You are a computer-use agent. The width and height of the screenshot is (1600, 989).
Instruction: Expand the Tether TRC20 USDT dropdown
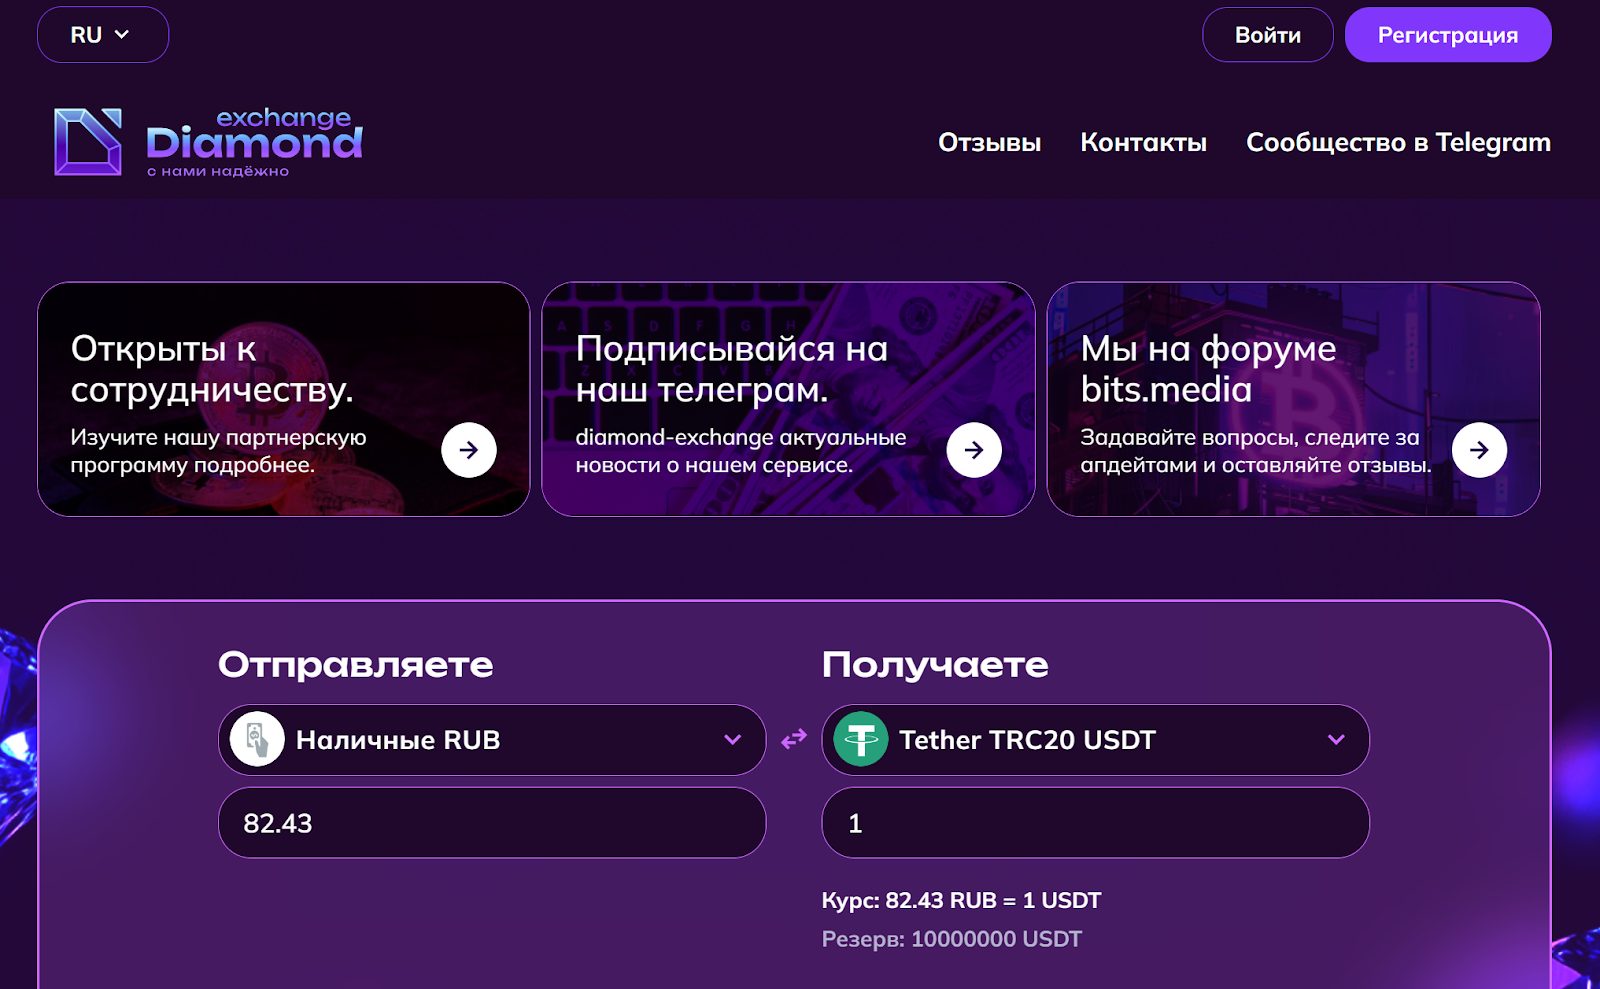(1095, 740)
